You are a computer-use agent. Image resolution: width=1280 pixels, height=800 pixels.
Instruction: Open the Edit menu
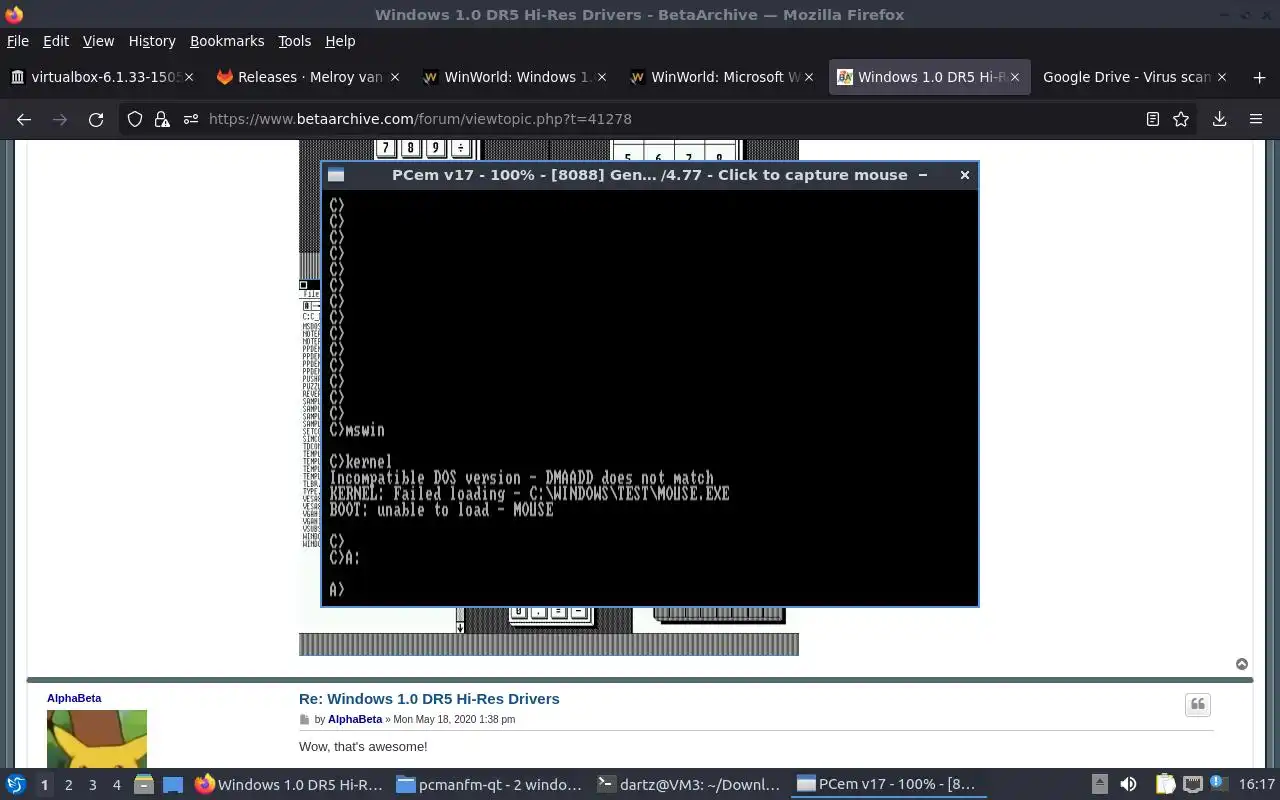[56, 41]
